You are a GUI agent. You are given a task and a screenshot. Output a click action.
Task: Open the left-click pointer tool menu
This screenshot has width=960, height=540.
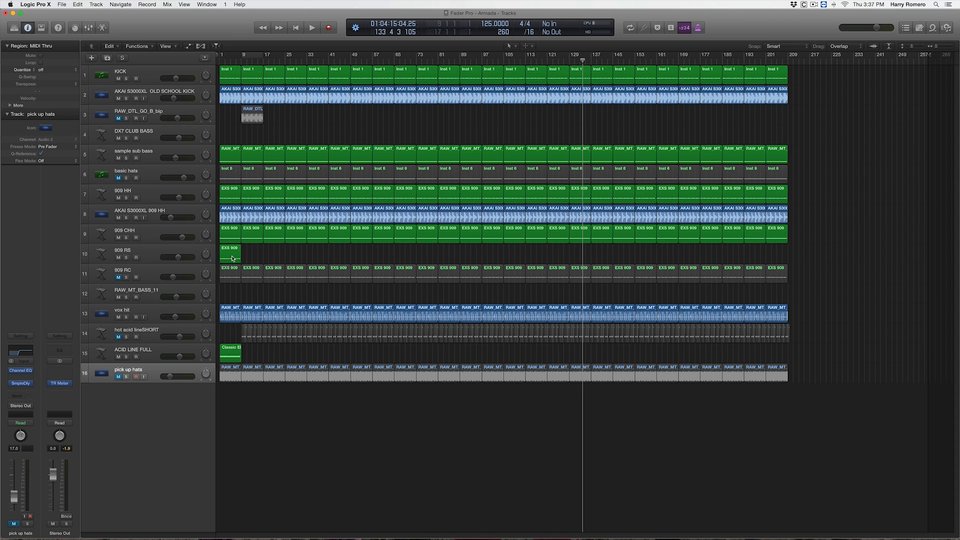[x=511, y=46]
